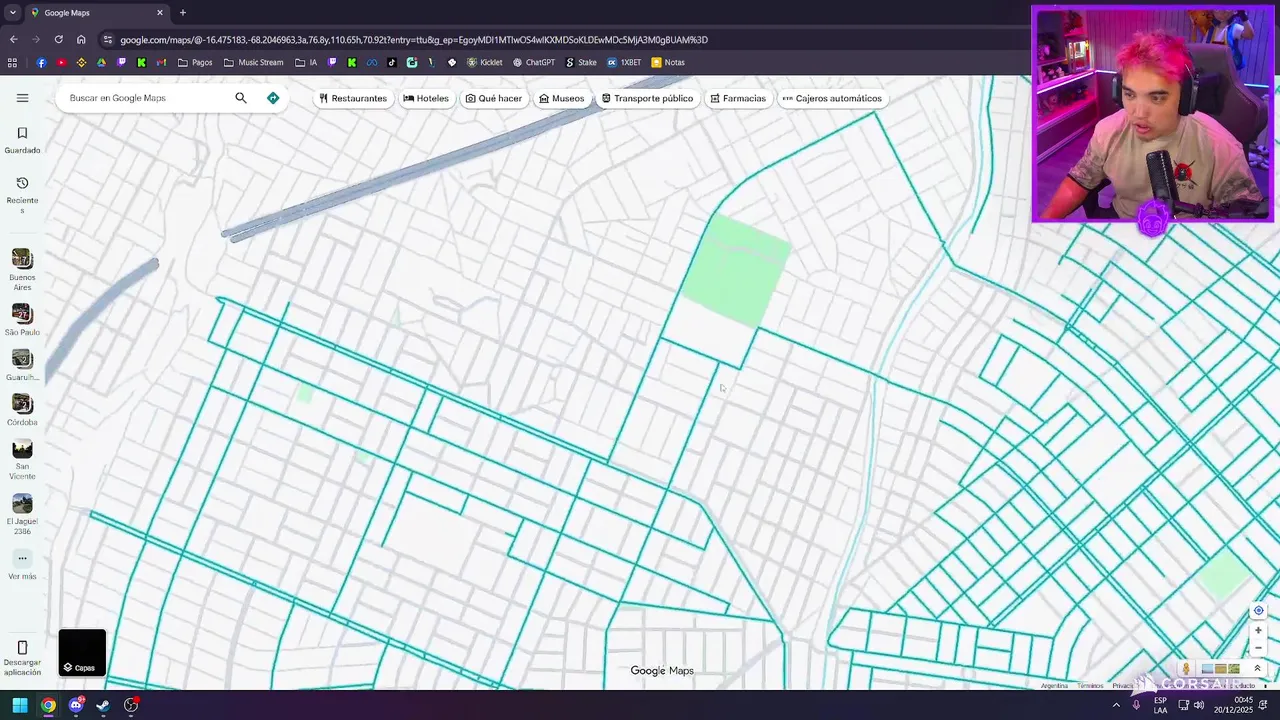Open the 1XBET bookmark

pos(624,62)
